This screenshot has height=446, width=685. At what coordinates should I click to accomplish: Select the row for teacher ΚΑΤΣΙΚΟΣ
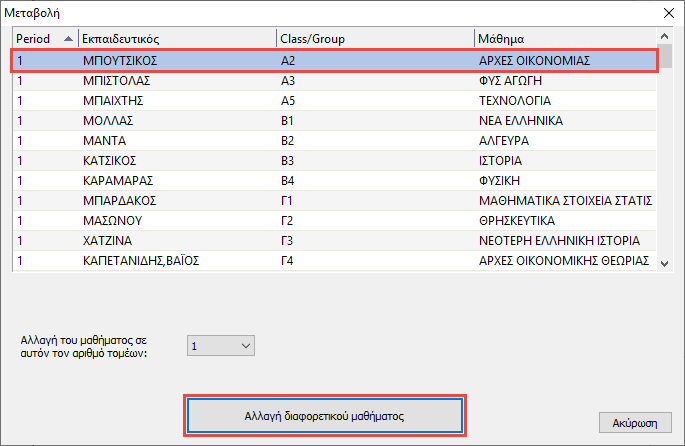[x=334, y=161]
